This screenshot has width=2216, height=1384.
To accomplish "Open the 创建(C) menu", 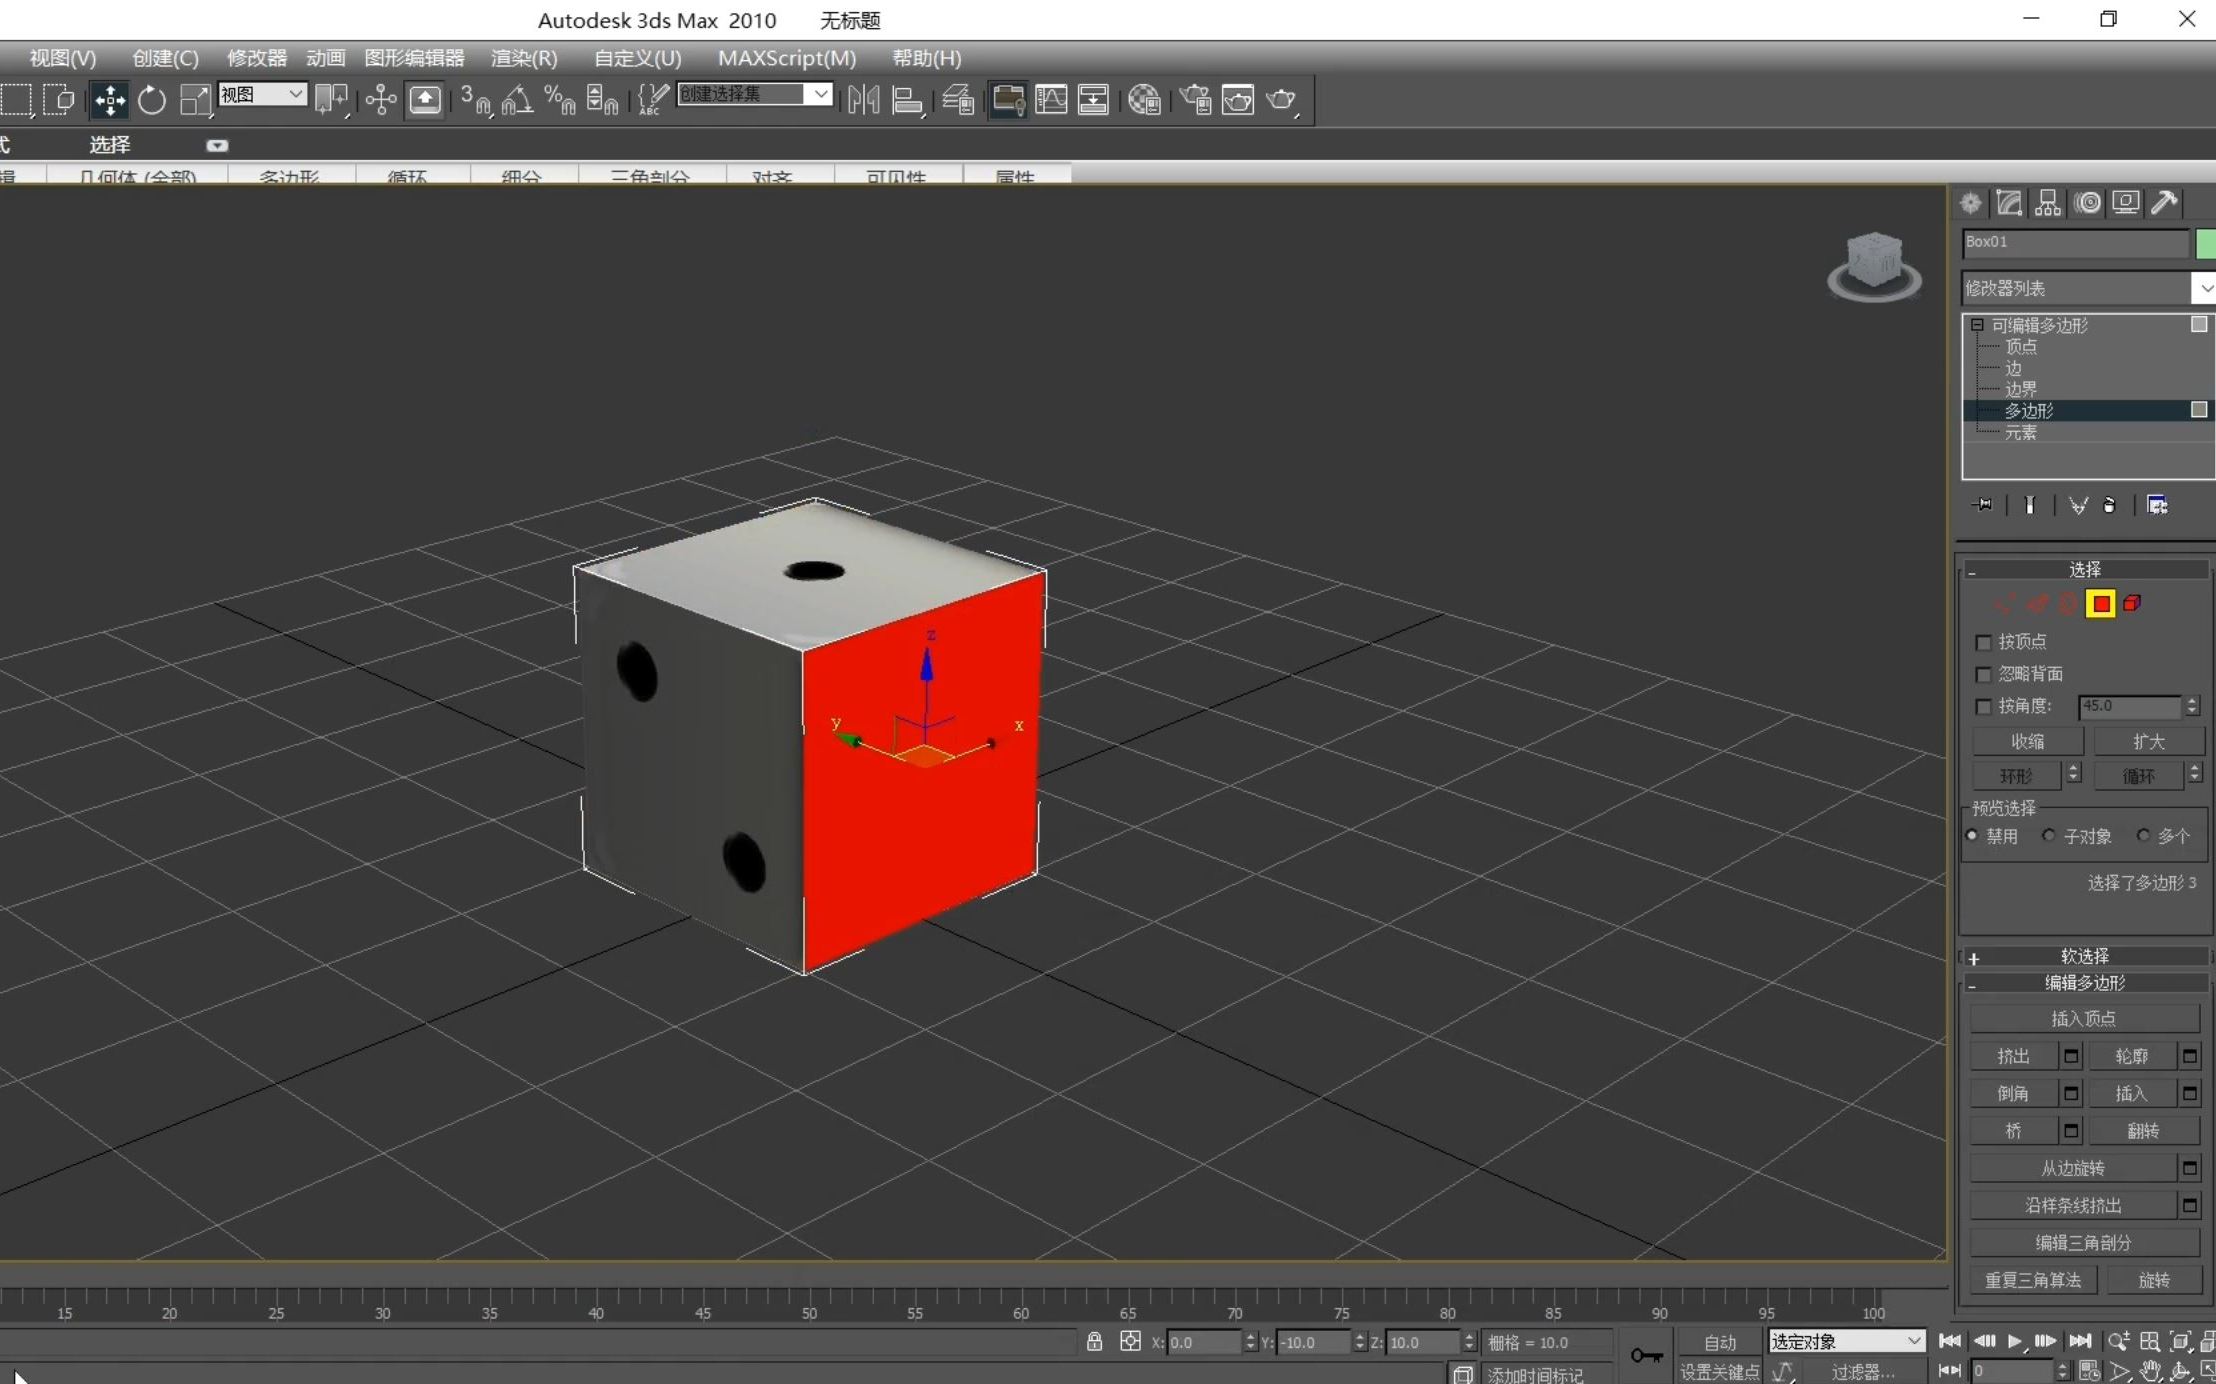I will tap(165, 58).
